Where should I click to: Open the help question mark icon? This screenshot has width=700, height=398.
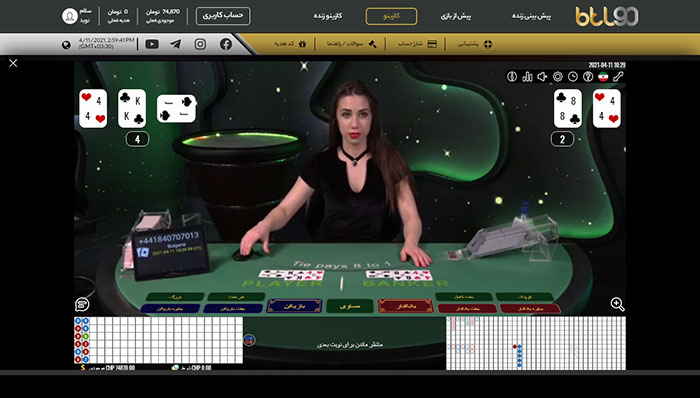(588, 77)
